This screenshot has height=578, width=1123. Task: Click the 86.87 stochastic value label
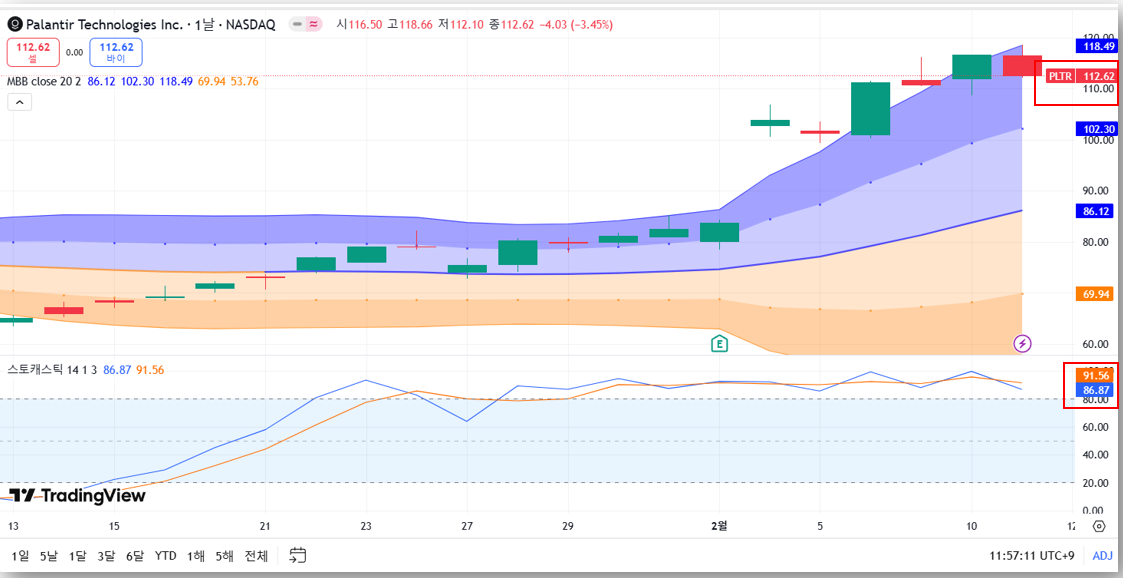[1096, 390]
